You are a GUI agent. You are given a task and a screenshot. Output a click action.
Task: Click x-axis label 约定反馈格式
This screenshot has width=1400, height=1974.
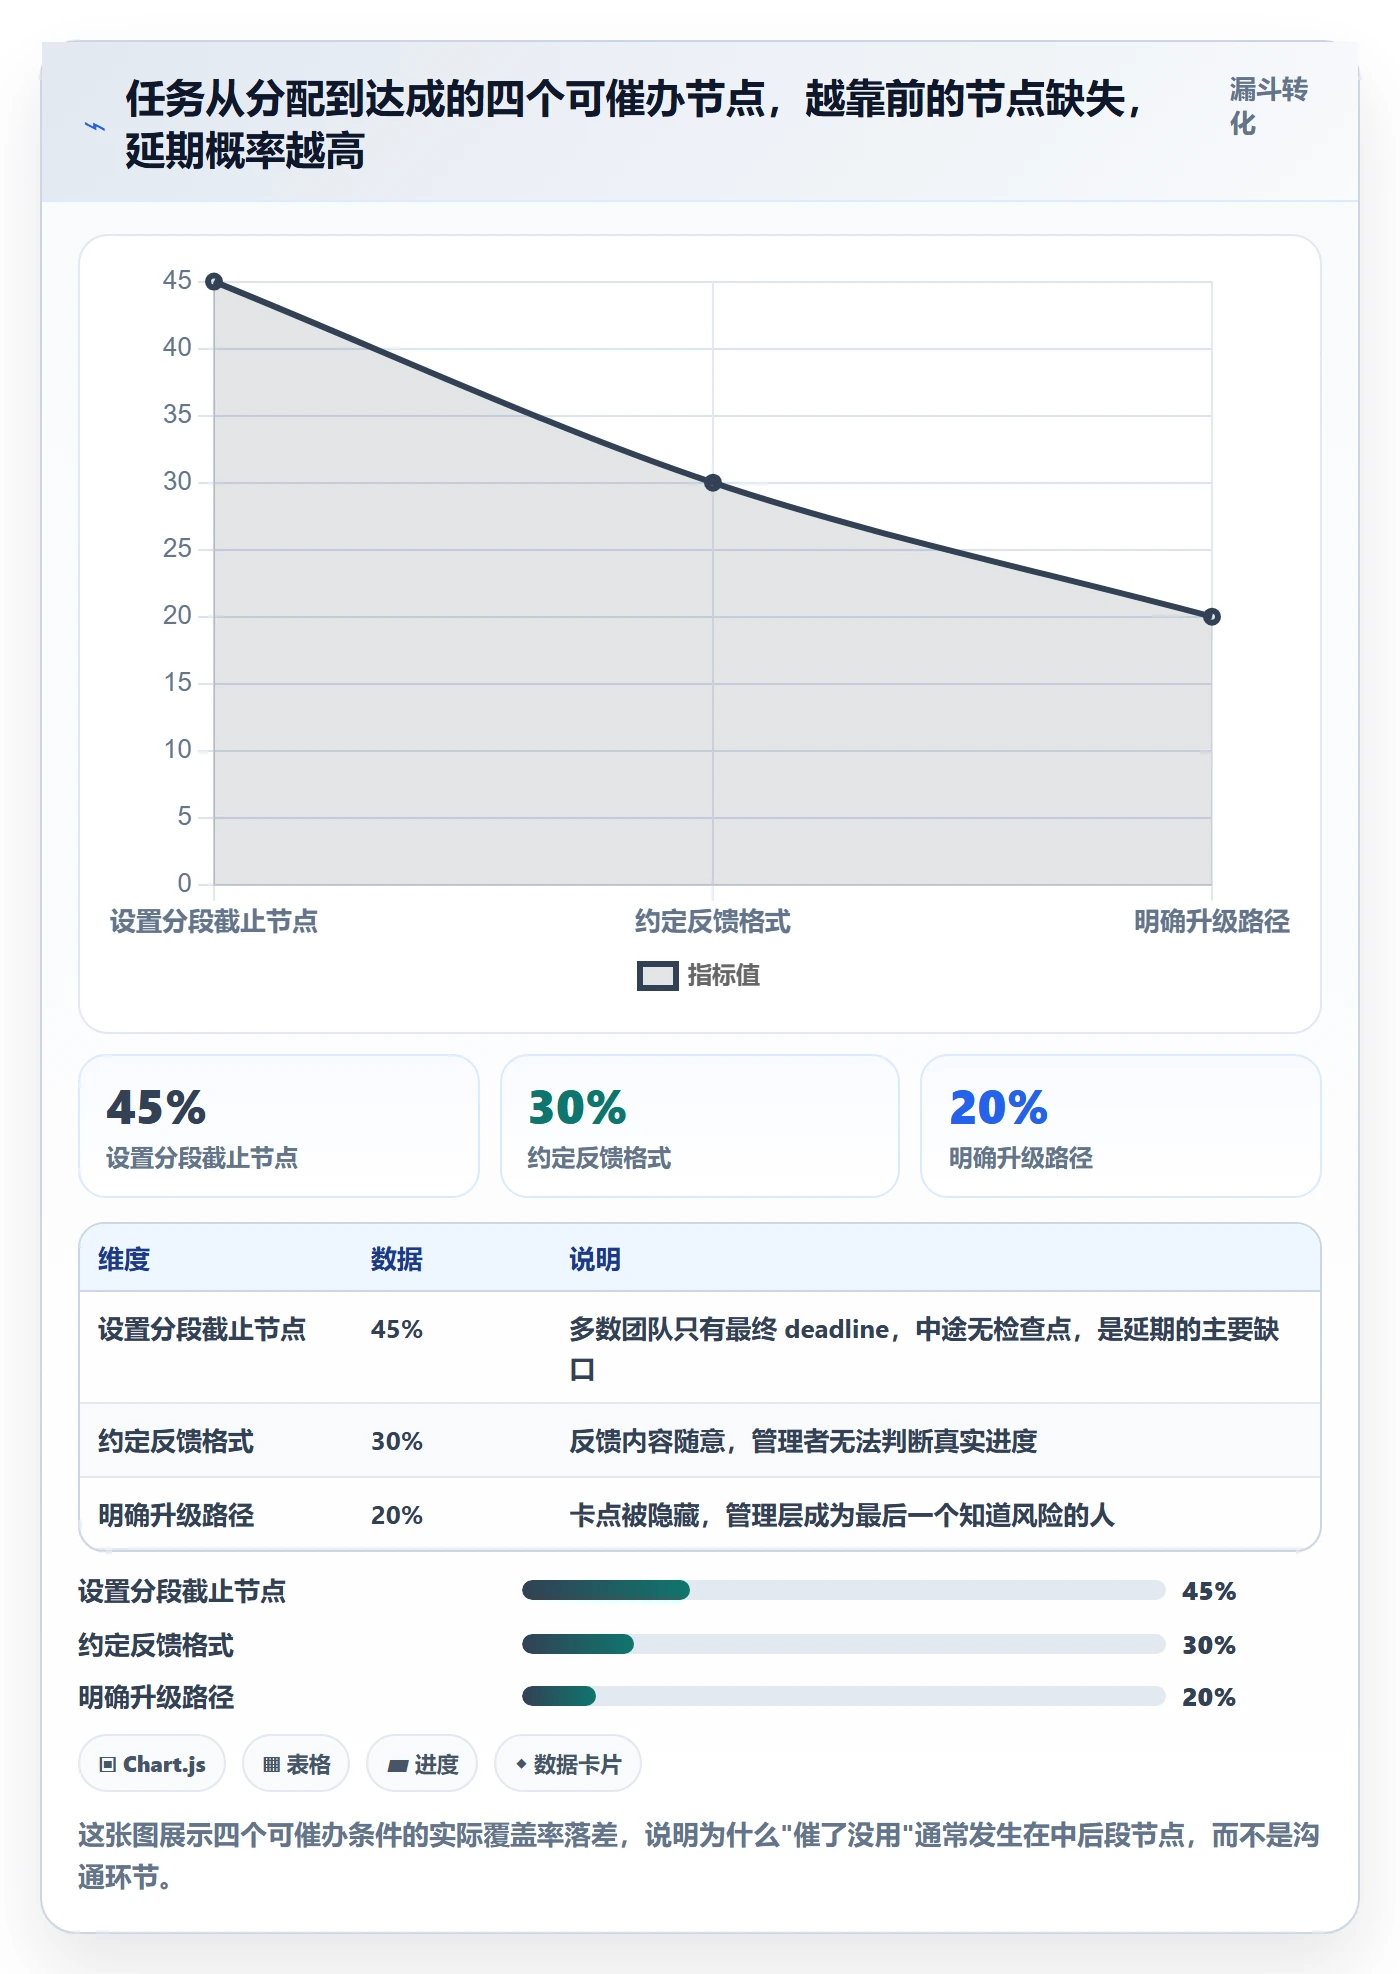click(713, 921)
